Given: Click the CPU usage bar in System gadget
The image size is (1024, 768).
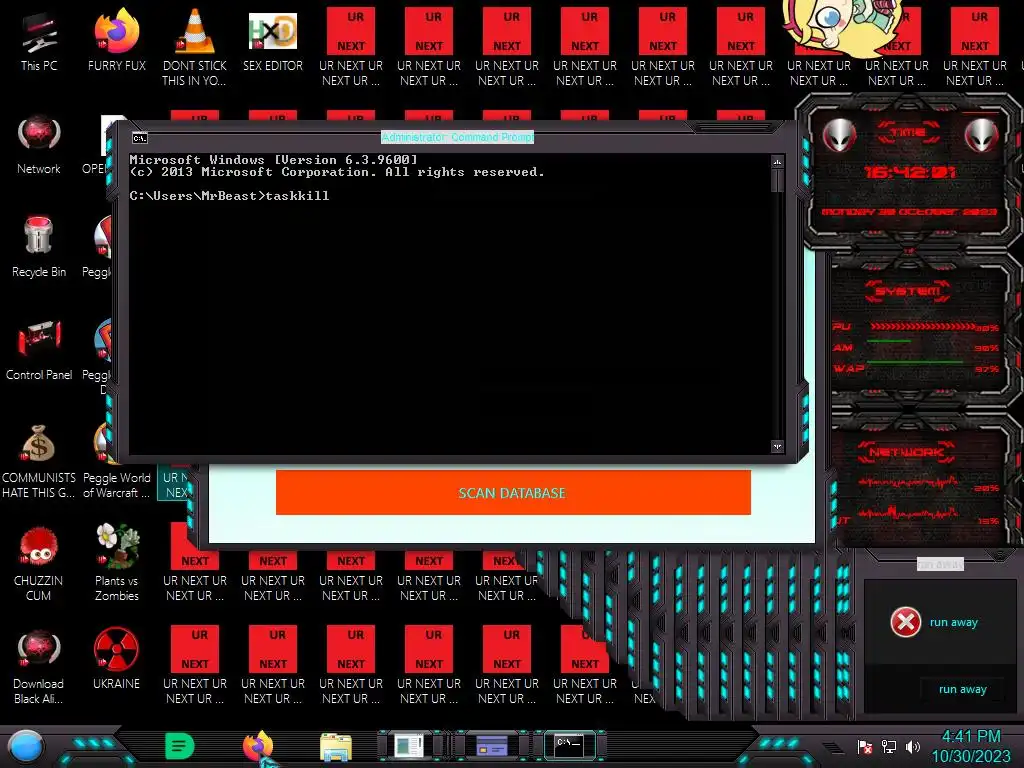Looking at the screenshot, I should 923,326.
